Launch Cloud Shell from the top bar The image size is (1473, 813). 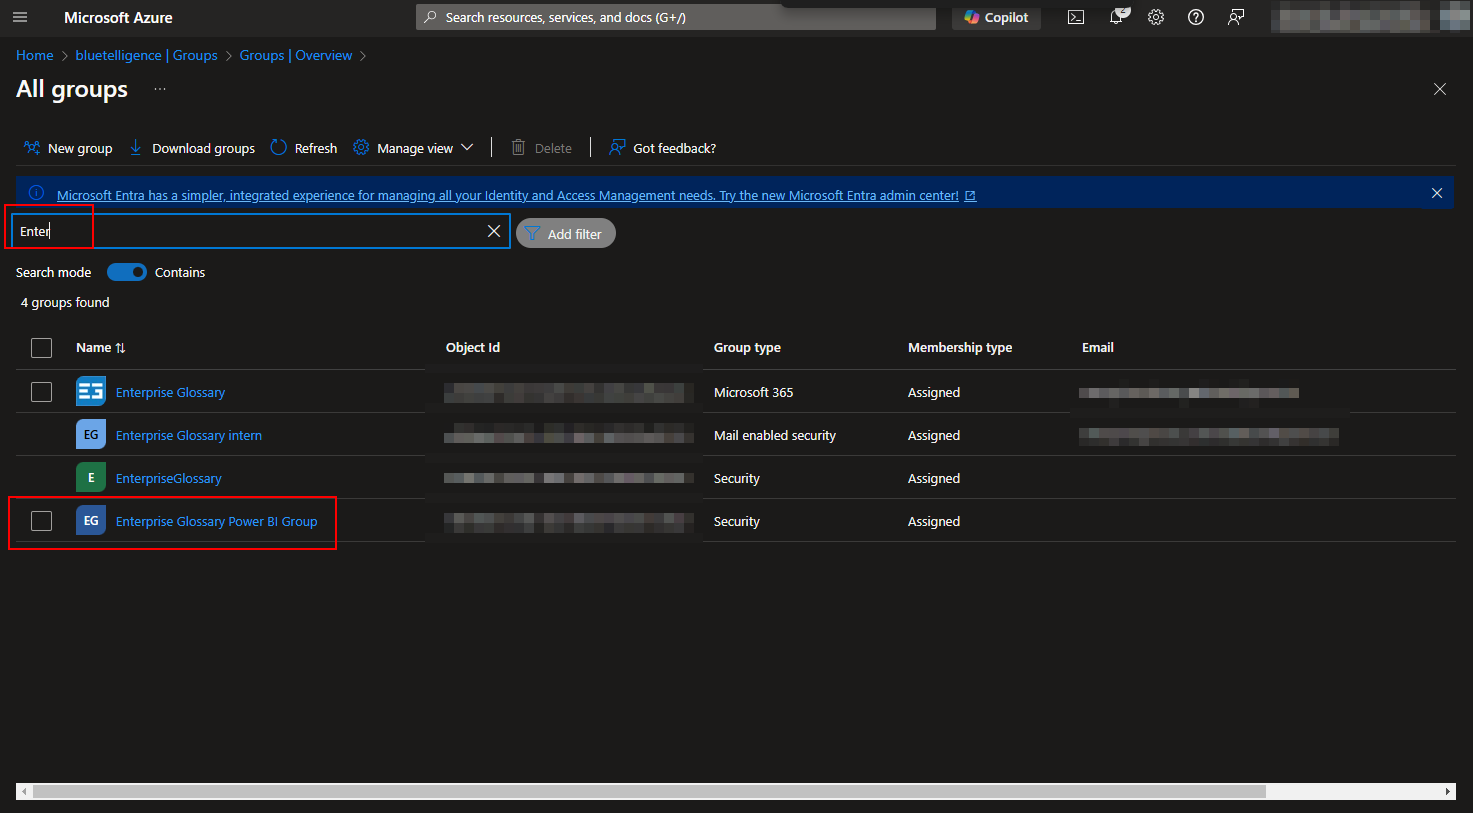click(x=1076, y=18)
